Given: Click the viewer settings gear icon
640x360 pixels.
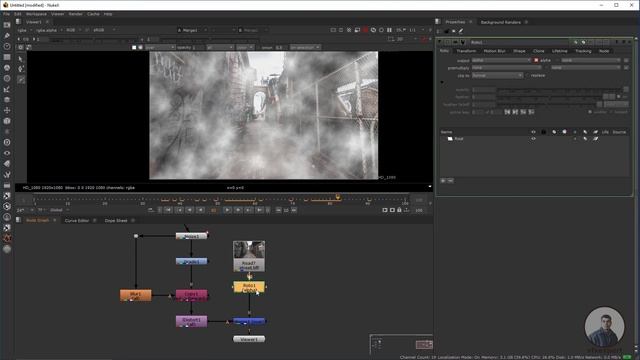Looking at the screenshot, I should tap(20, 47).
